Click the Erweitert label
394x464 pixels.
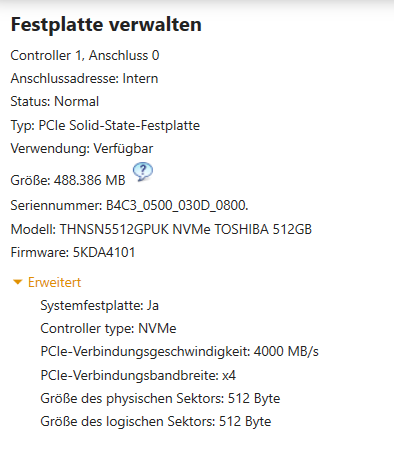tap(54, 282)
